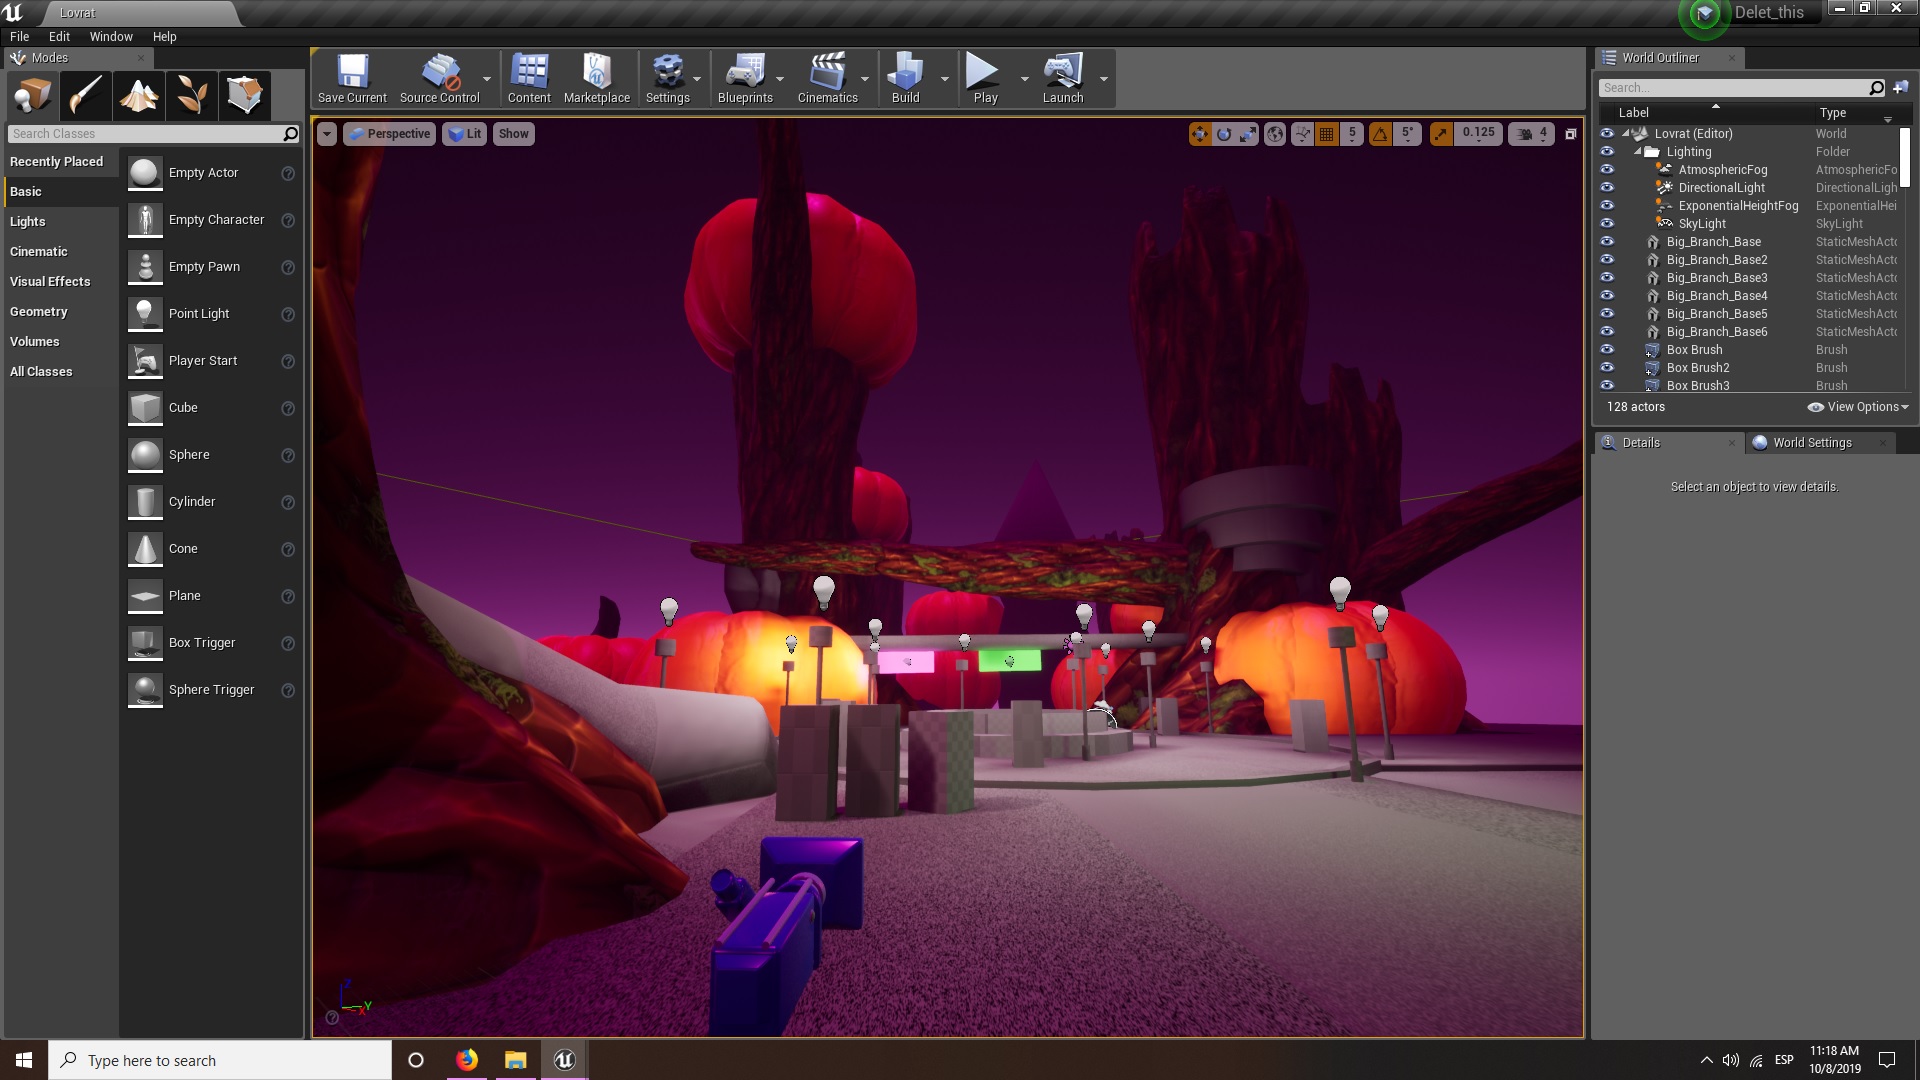
Task: Switch to the World Settings tab
Action: 1811,443
